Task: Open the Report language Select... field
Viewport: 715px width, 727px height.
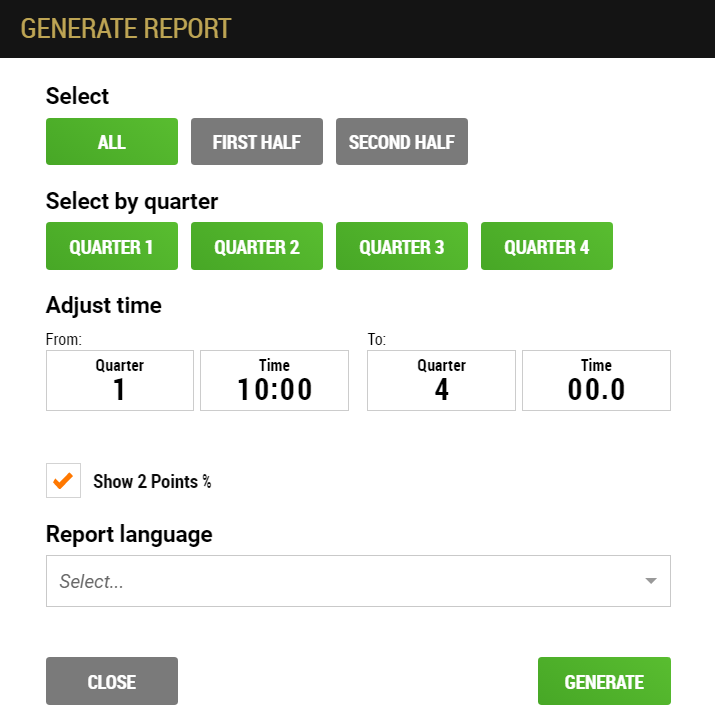Action: (x=358, y=581)
